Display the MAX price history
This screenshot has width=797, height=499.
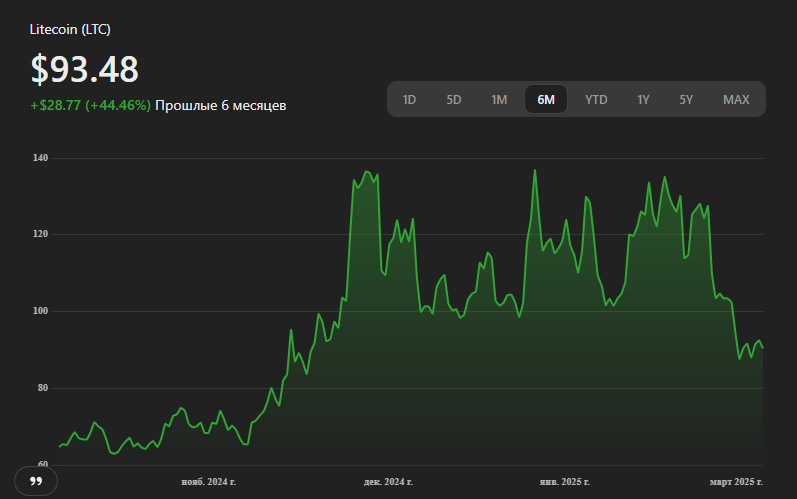pyautogui.click(x=736, y=100)
